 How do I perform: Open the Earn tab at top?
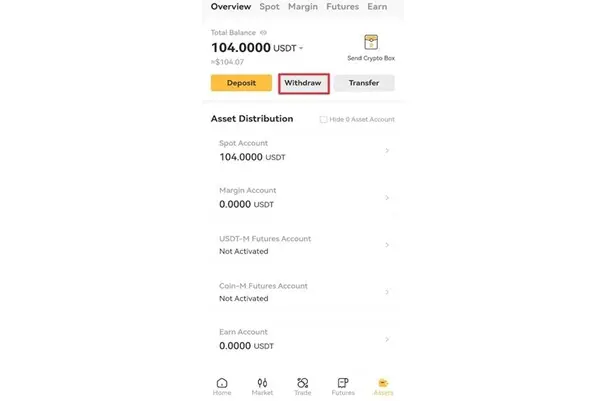[377, 7]
